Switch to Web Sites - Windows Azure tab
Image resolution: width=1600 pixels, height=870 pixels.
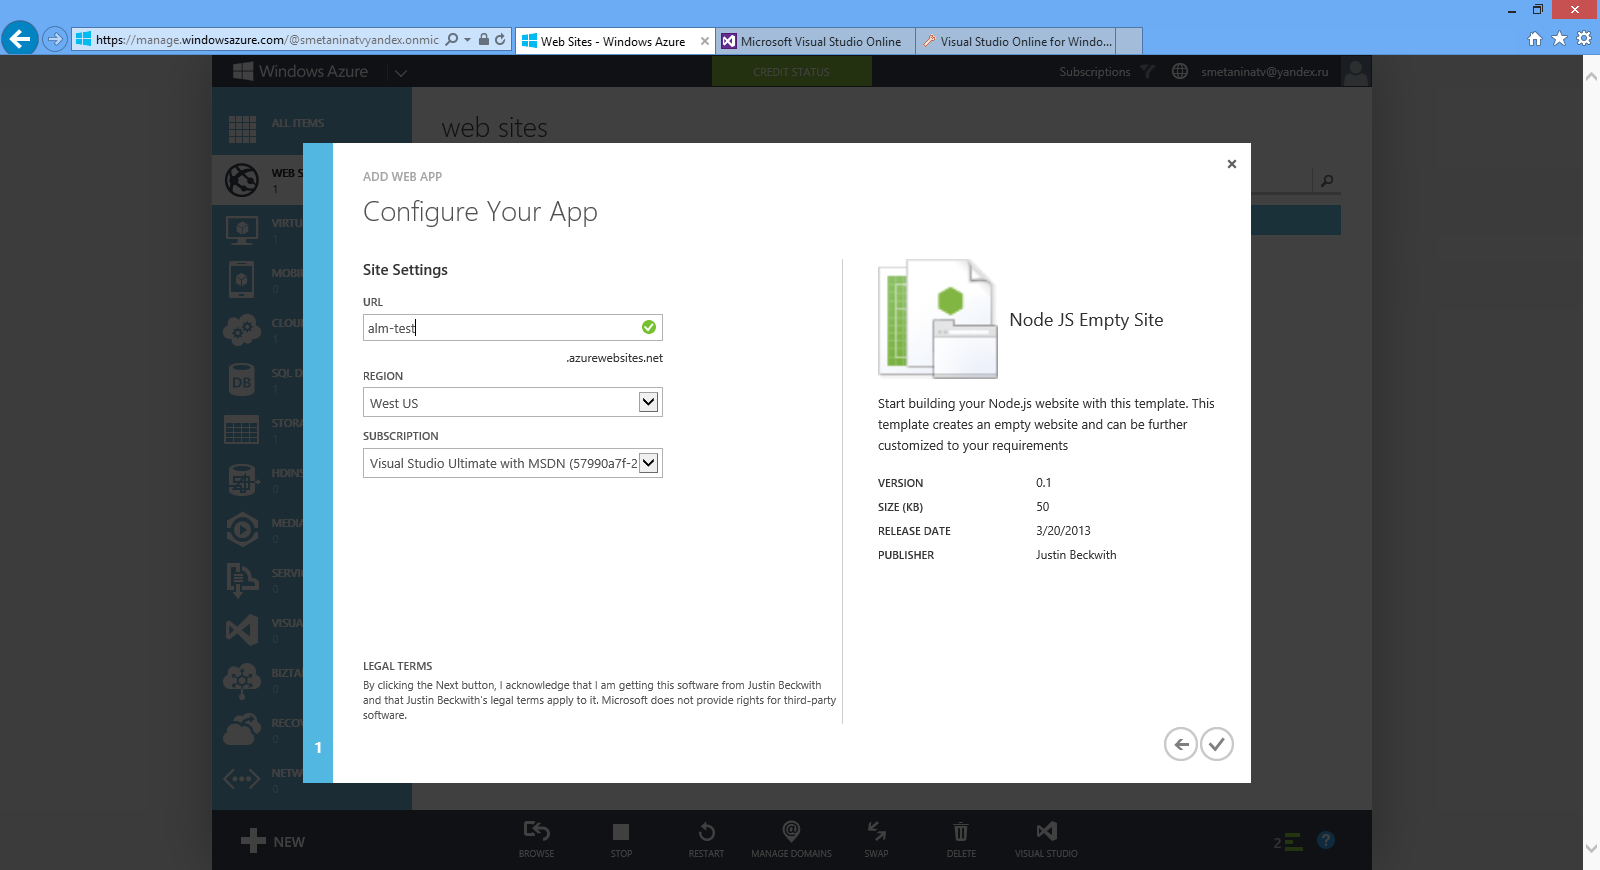coord(613,41)
